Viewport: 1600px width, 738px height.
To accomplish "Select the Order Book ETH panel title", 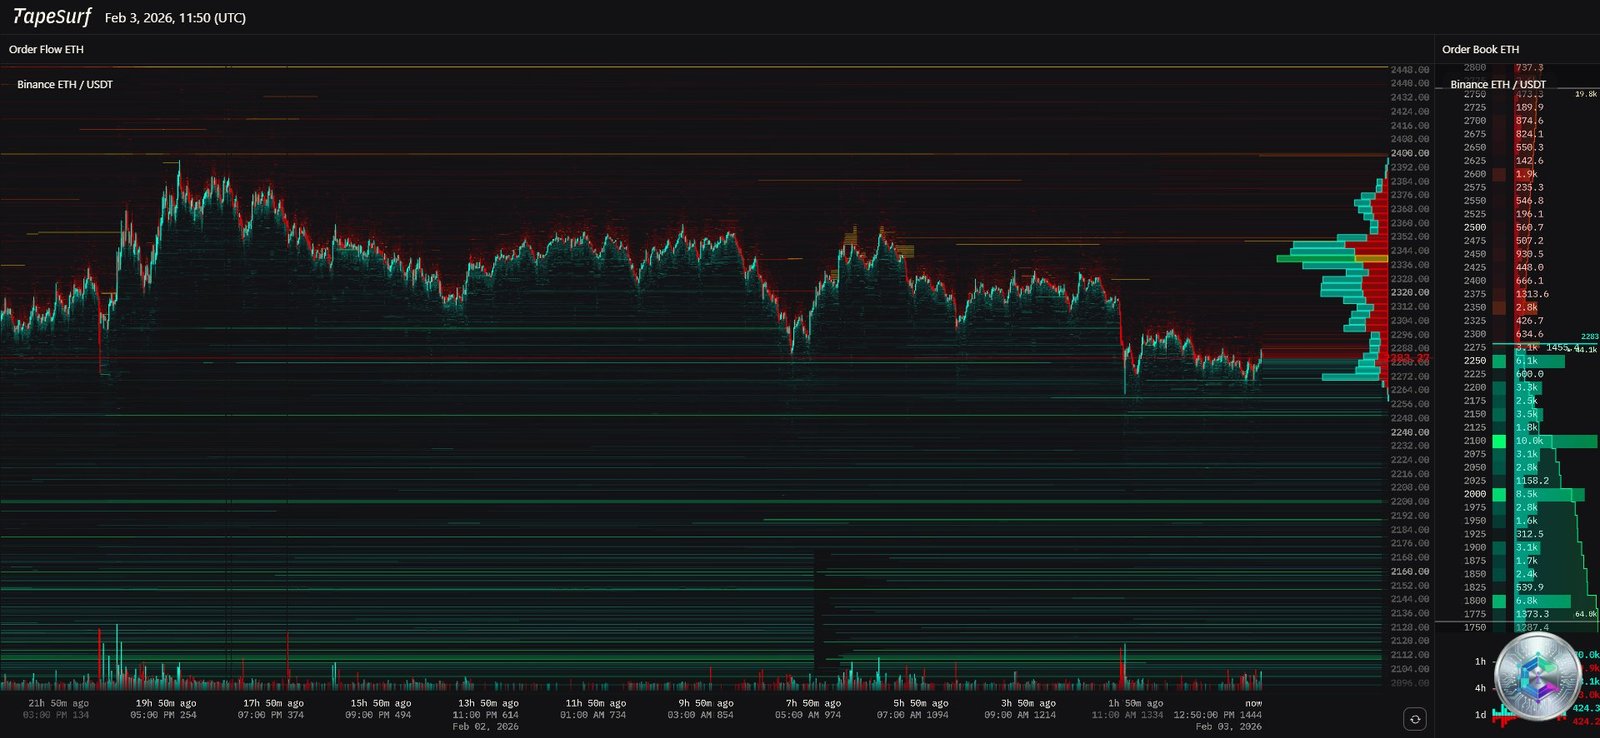I will pos(1480,49).
